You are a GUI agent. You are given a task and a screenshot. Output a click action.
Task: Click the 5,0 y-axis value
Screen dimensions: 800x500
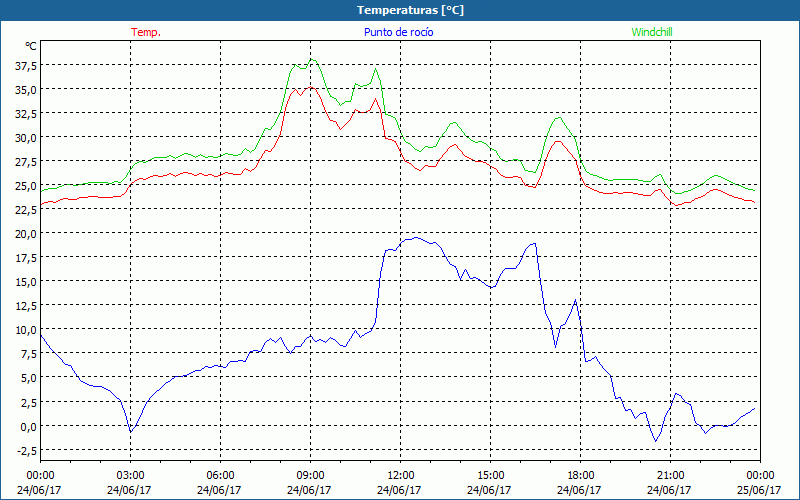click(29, 378)
